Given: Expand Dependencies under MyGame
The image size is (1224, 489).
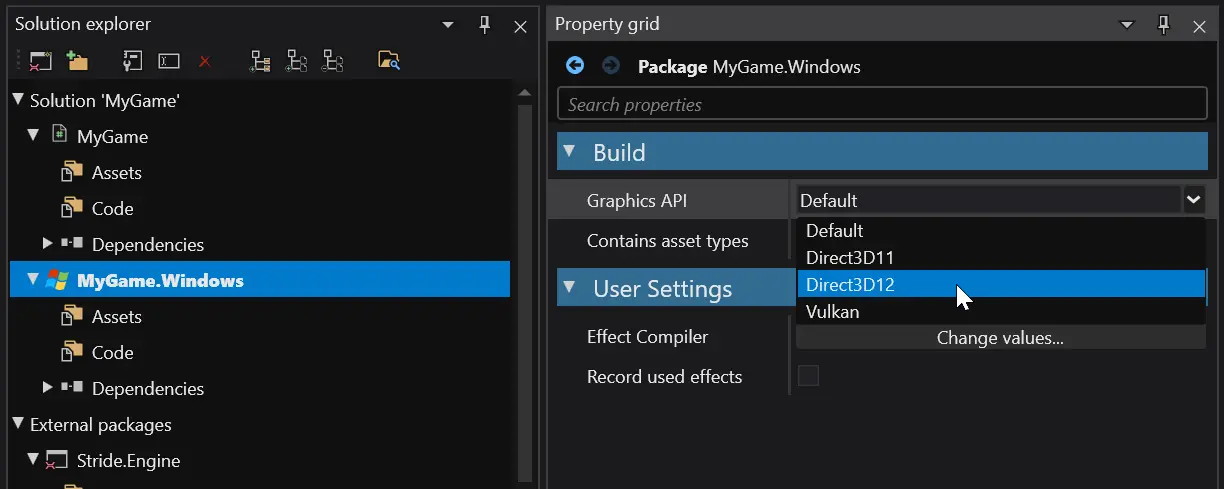Looking at the screenshot, I should [x=47, y=244].
